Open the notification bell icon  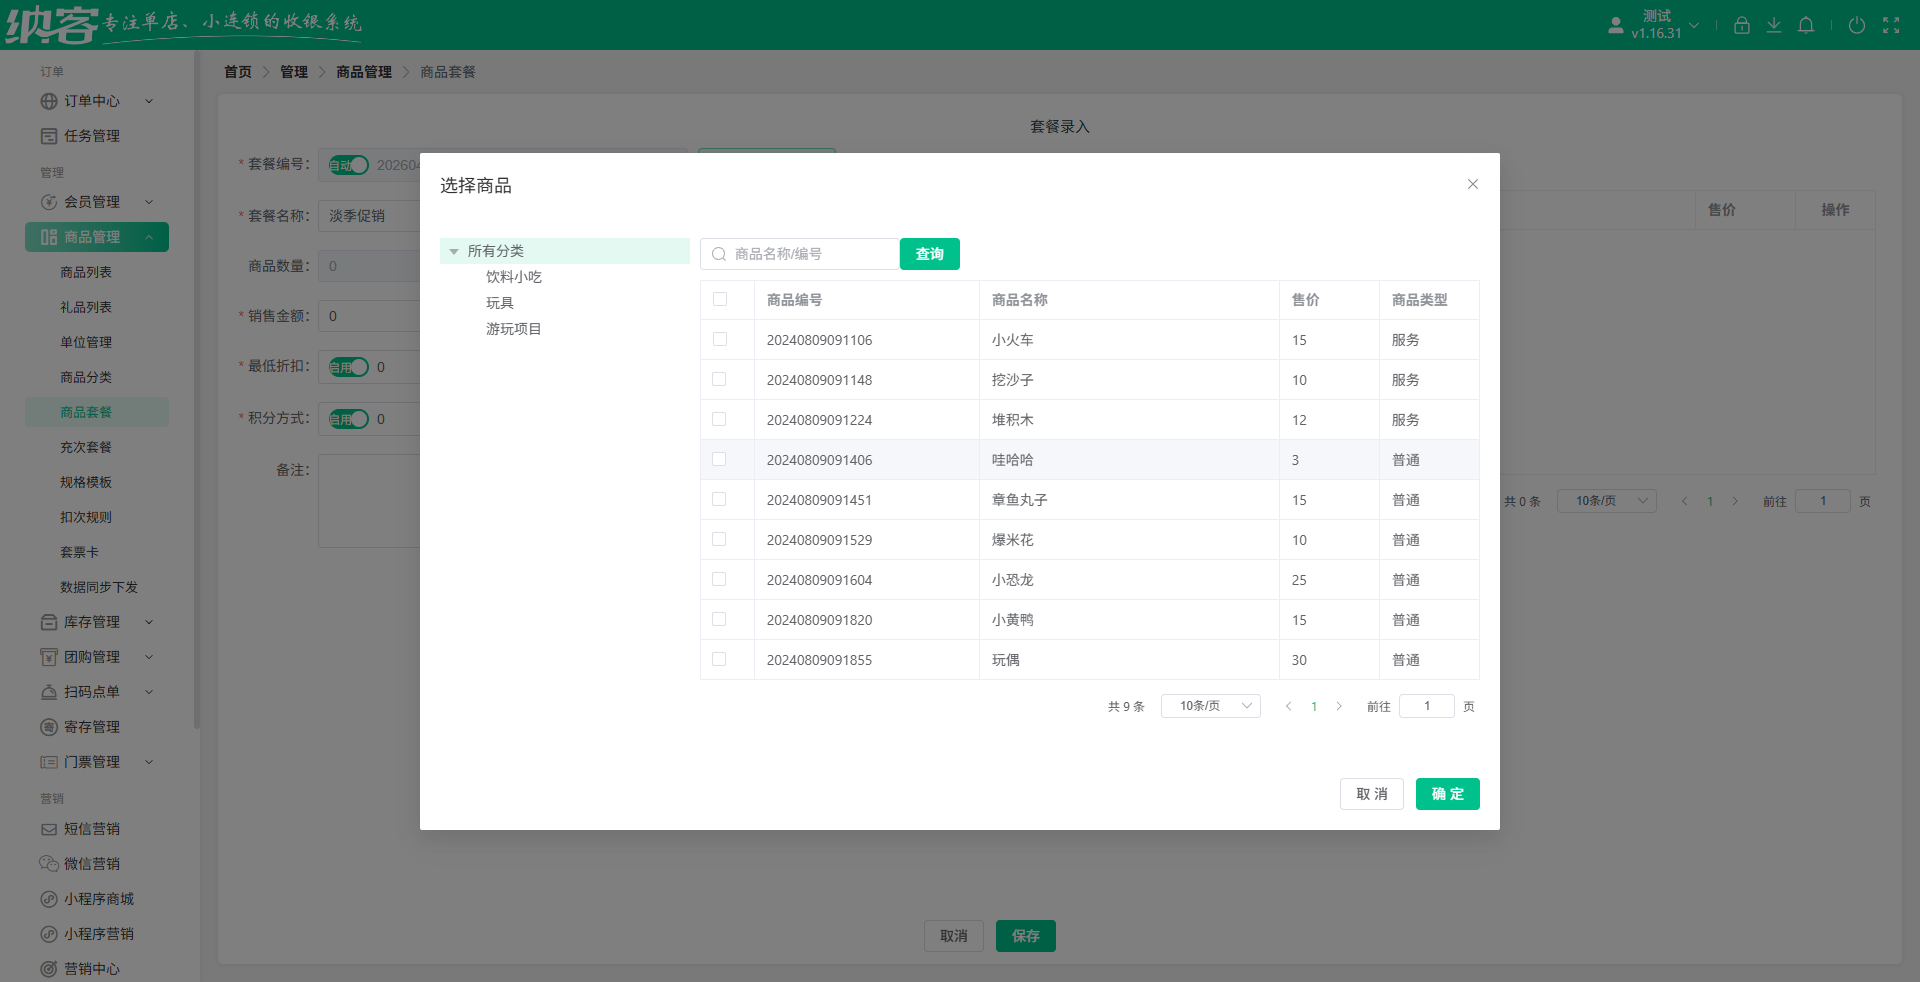point(1805,26)
